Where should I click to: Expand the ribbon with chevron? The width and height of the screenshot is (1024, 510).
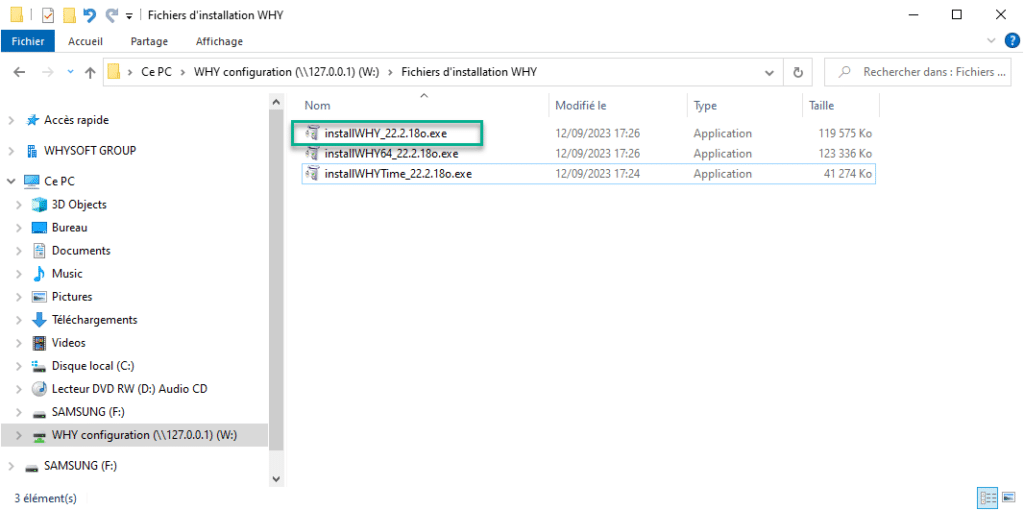(991, 41)
